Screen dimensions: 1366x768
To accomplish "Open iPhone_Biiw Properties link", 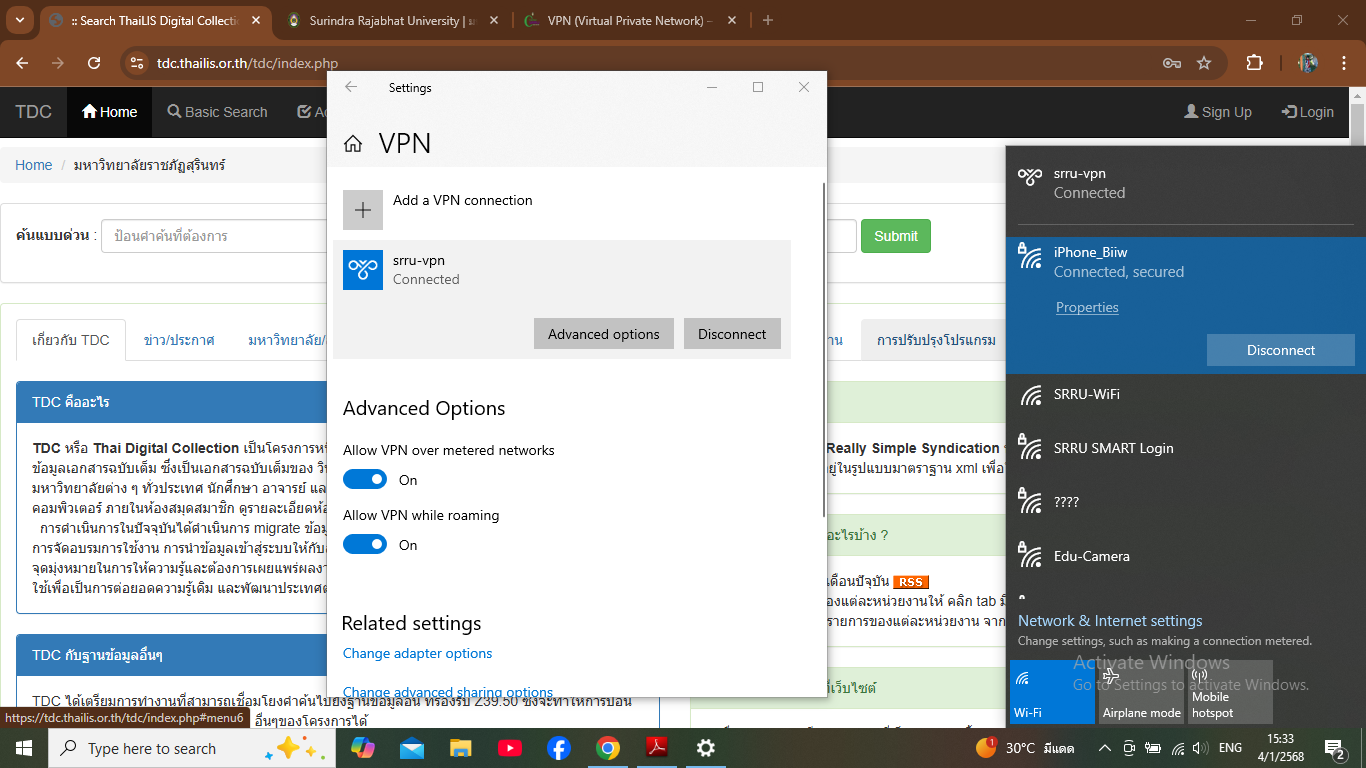I will tap(1087, 307).
